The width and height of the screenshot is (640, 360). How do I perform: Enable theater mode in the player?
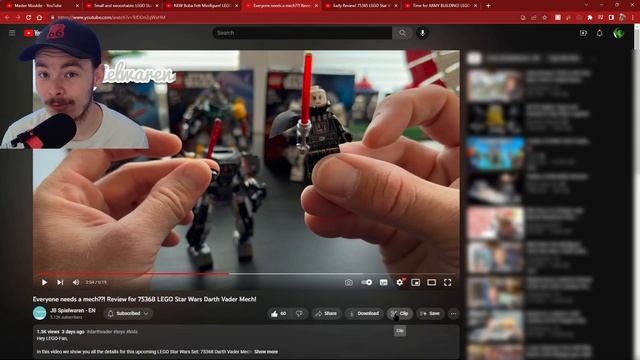point(431,282)
